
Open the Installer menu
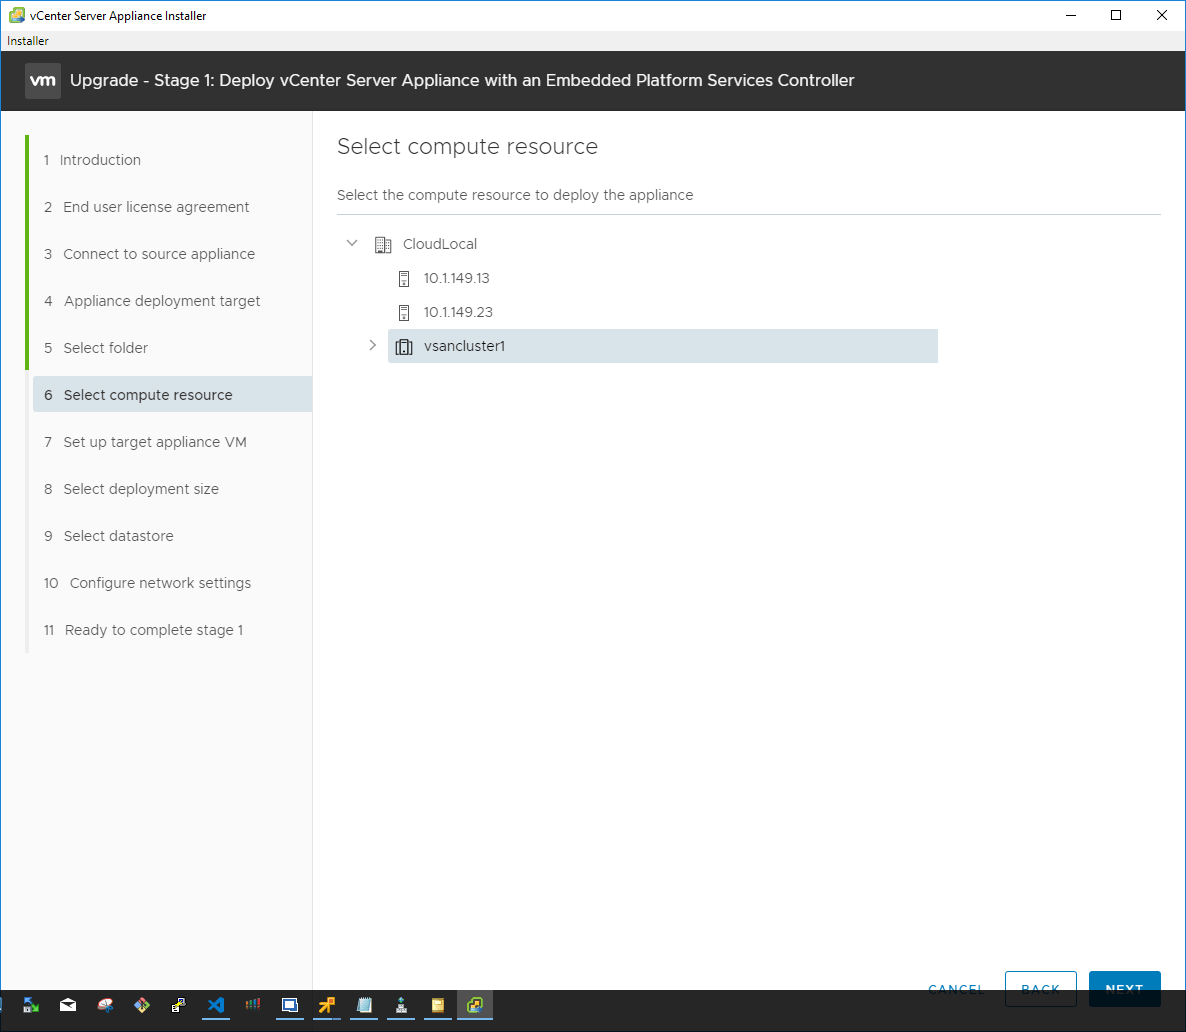coord(28,41)
